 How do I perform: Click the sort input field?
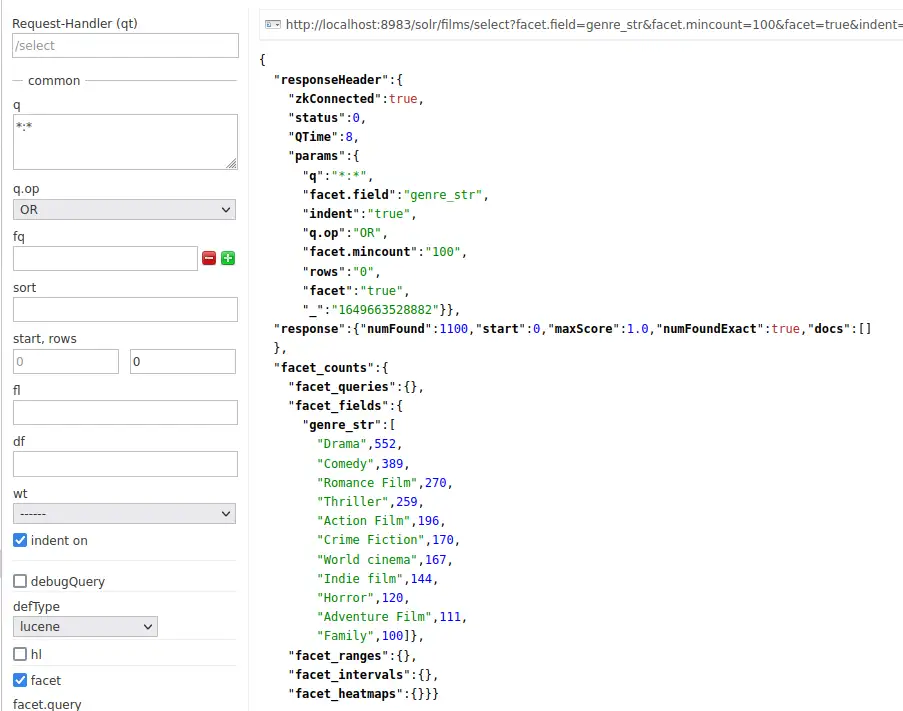(125, 310)
